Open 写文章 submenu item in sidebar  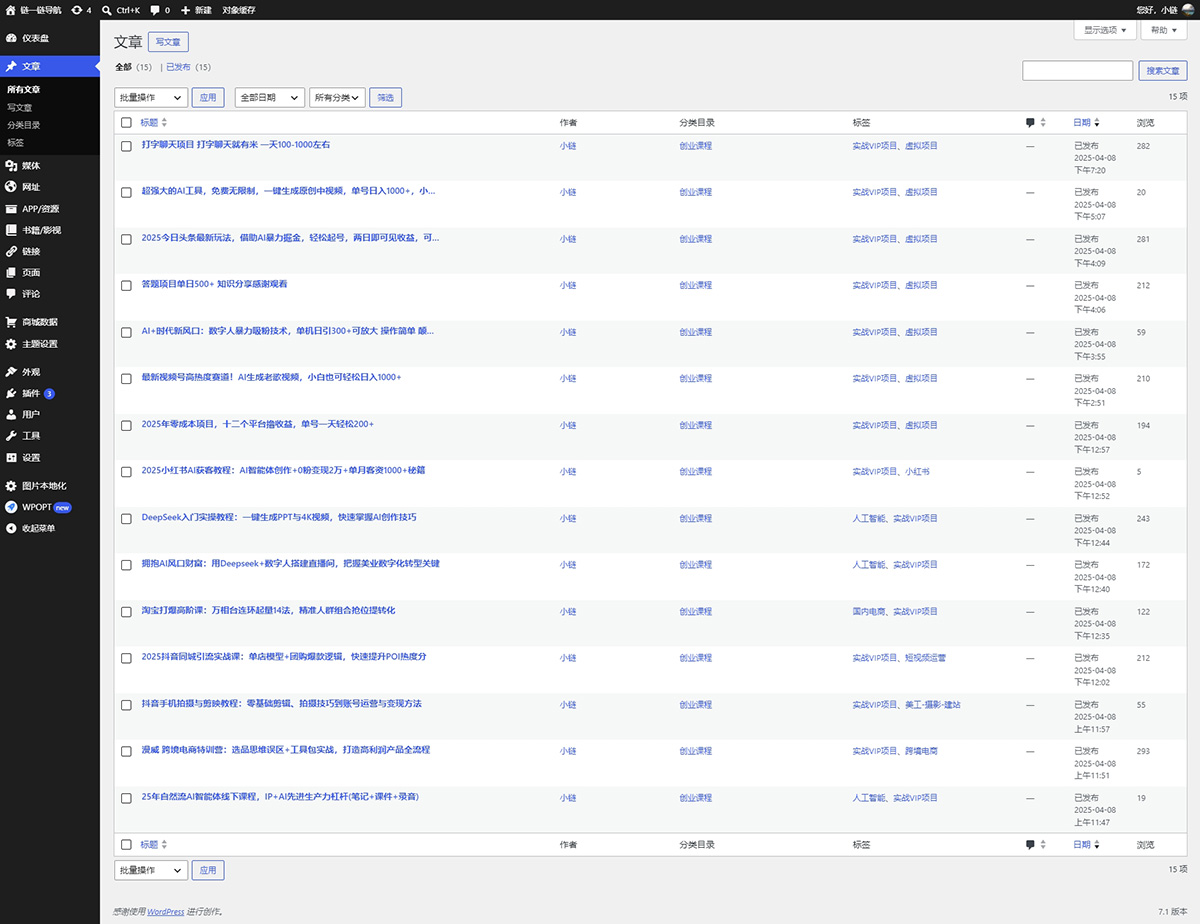pos(19,107)
